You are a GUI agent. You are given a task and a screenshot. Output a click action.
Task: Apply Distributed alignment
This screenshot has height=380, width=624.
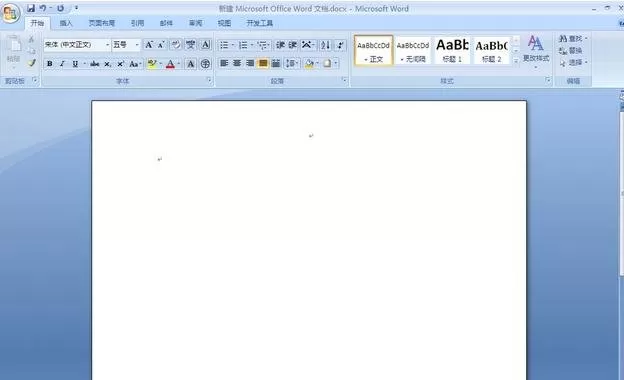coord(275,63)
